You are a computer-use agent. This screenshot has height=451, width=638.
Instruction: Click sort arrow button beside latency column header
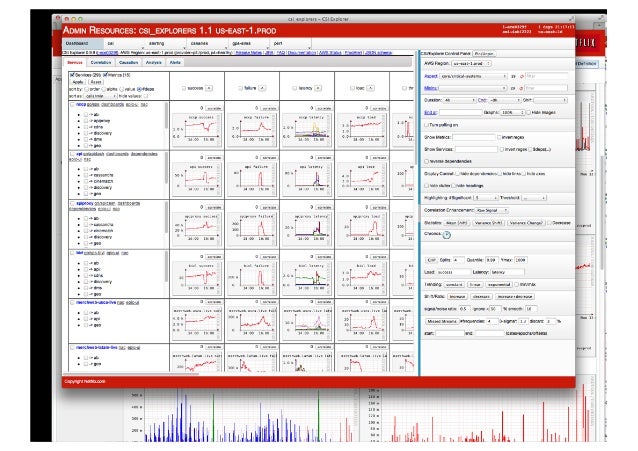coord(318,88)
